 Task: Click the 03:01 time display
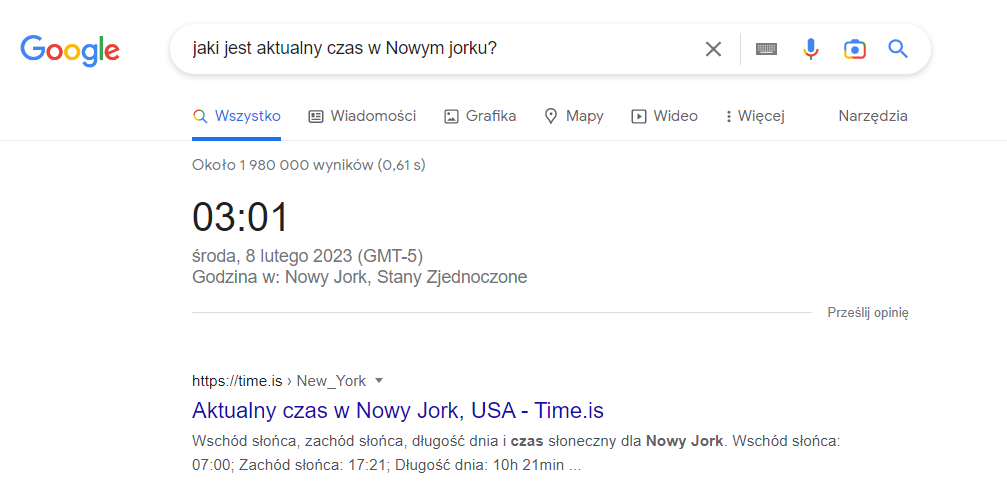(x=240, y=218)
